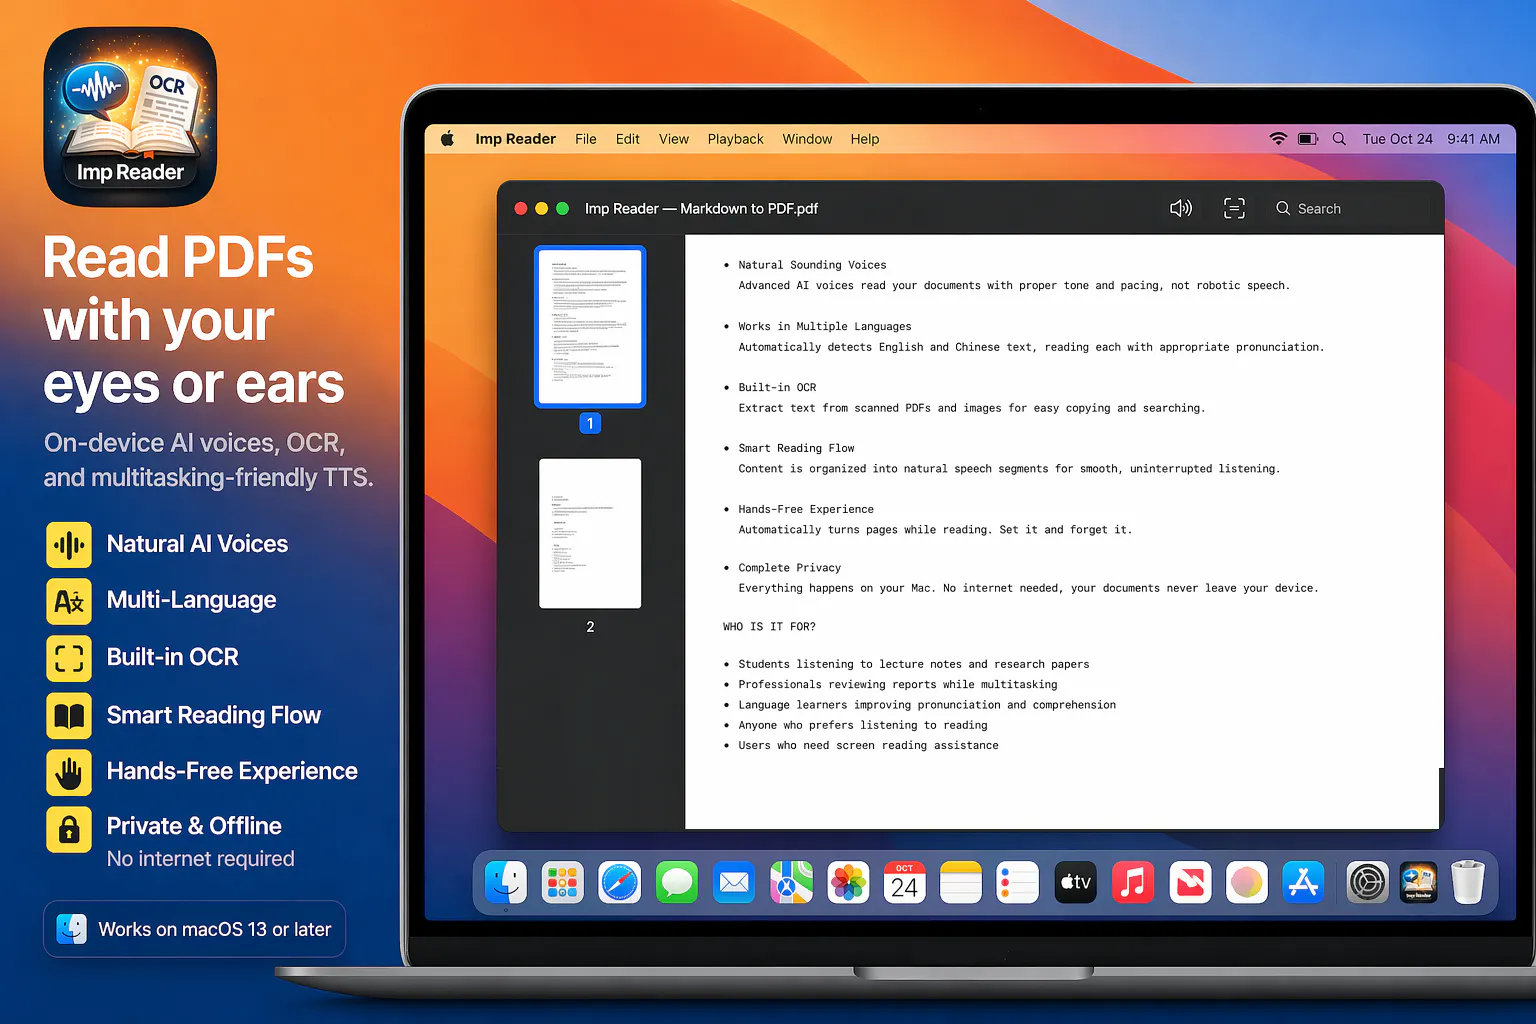Open Spotlight search from the menu bar
The width and height of the screenshot is (1536, 1024).
point(1339,139)
